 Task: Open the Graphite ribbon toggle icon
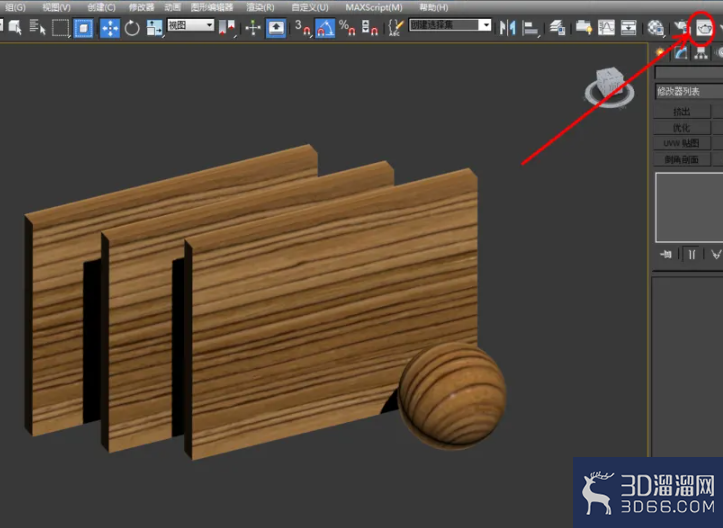click(584, 28)
